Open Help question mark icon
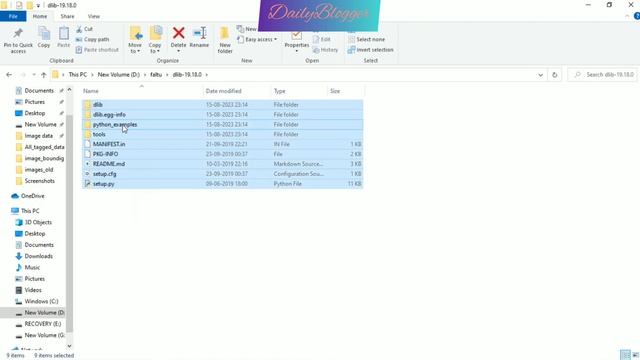 [637, 16]
